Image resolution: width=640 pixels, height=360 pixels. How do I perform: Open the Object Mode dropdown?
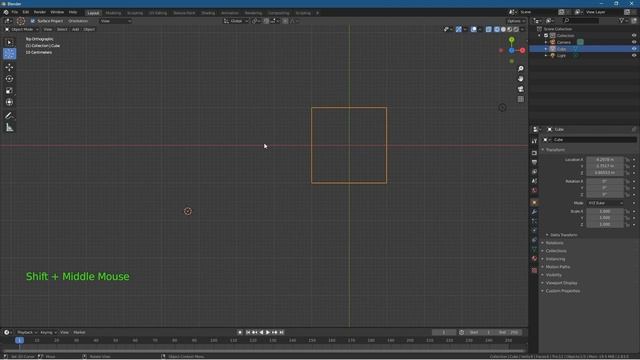[22, 29]
